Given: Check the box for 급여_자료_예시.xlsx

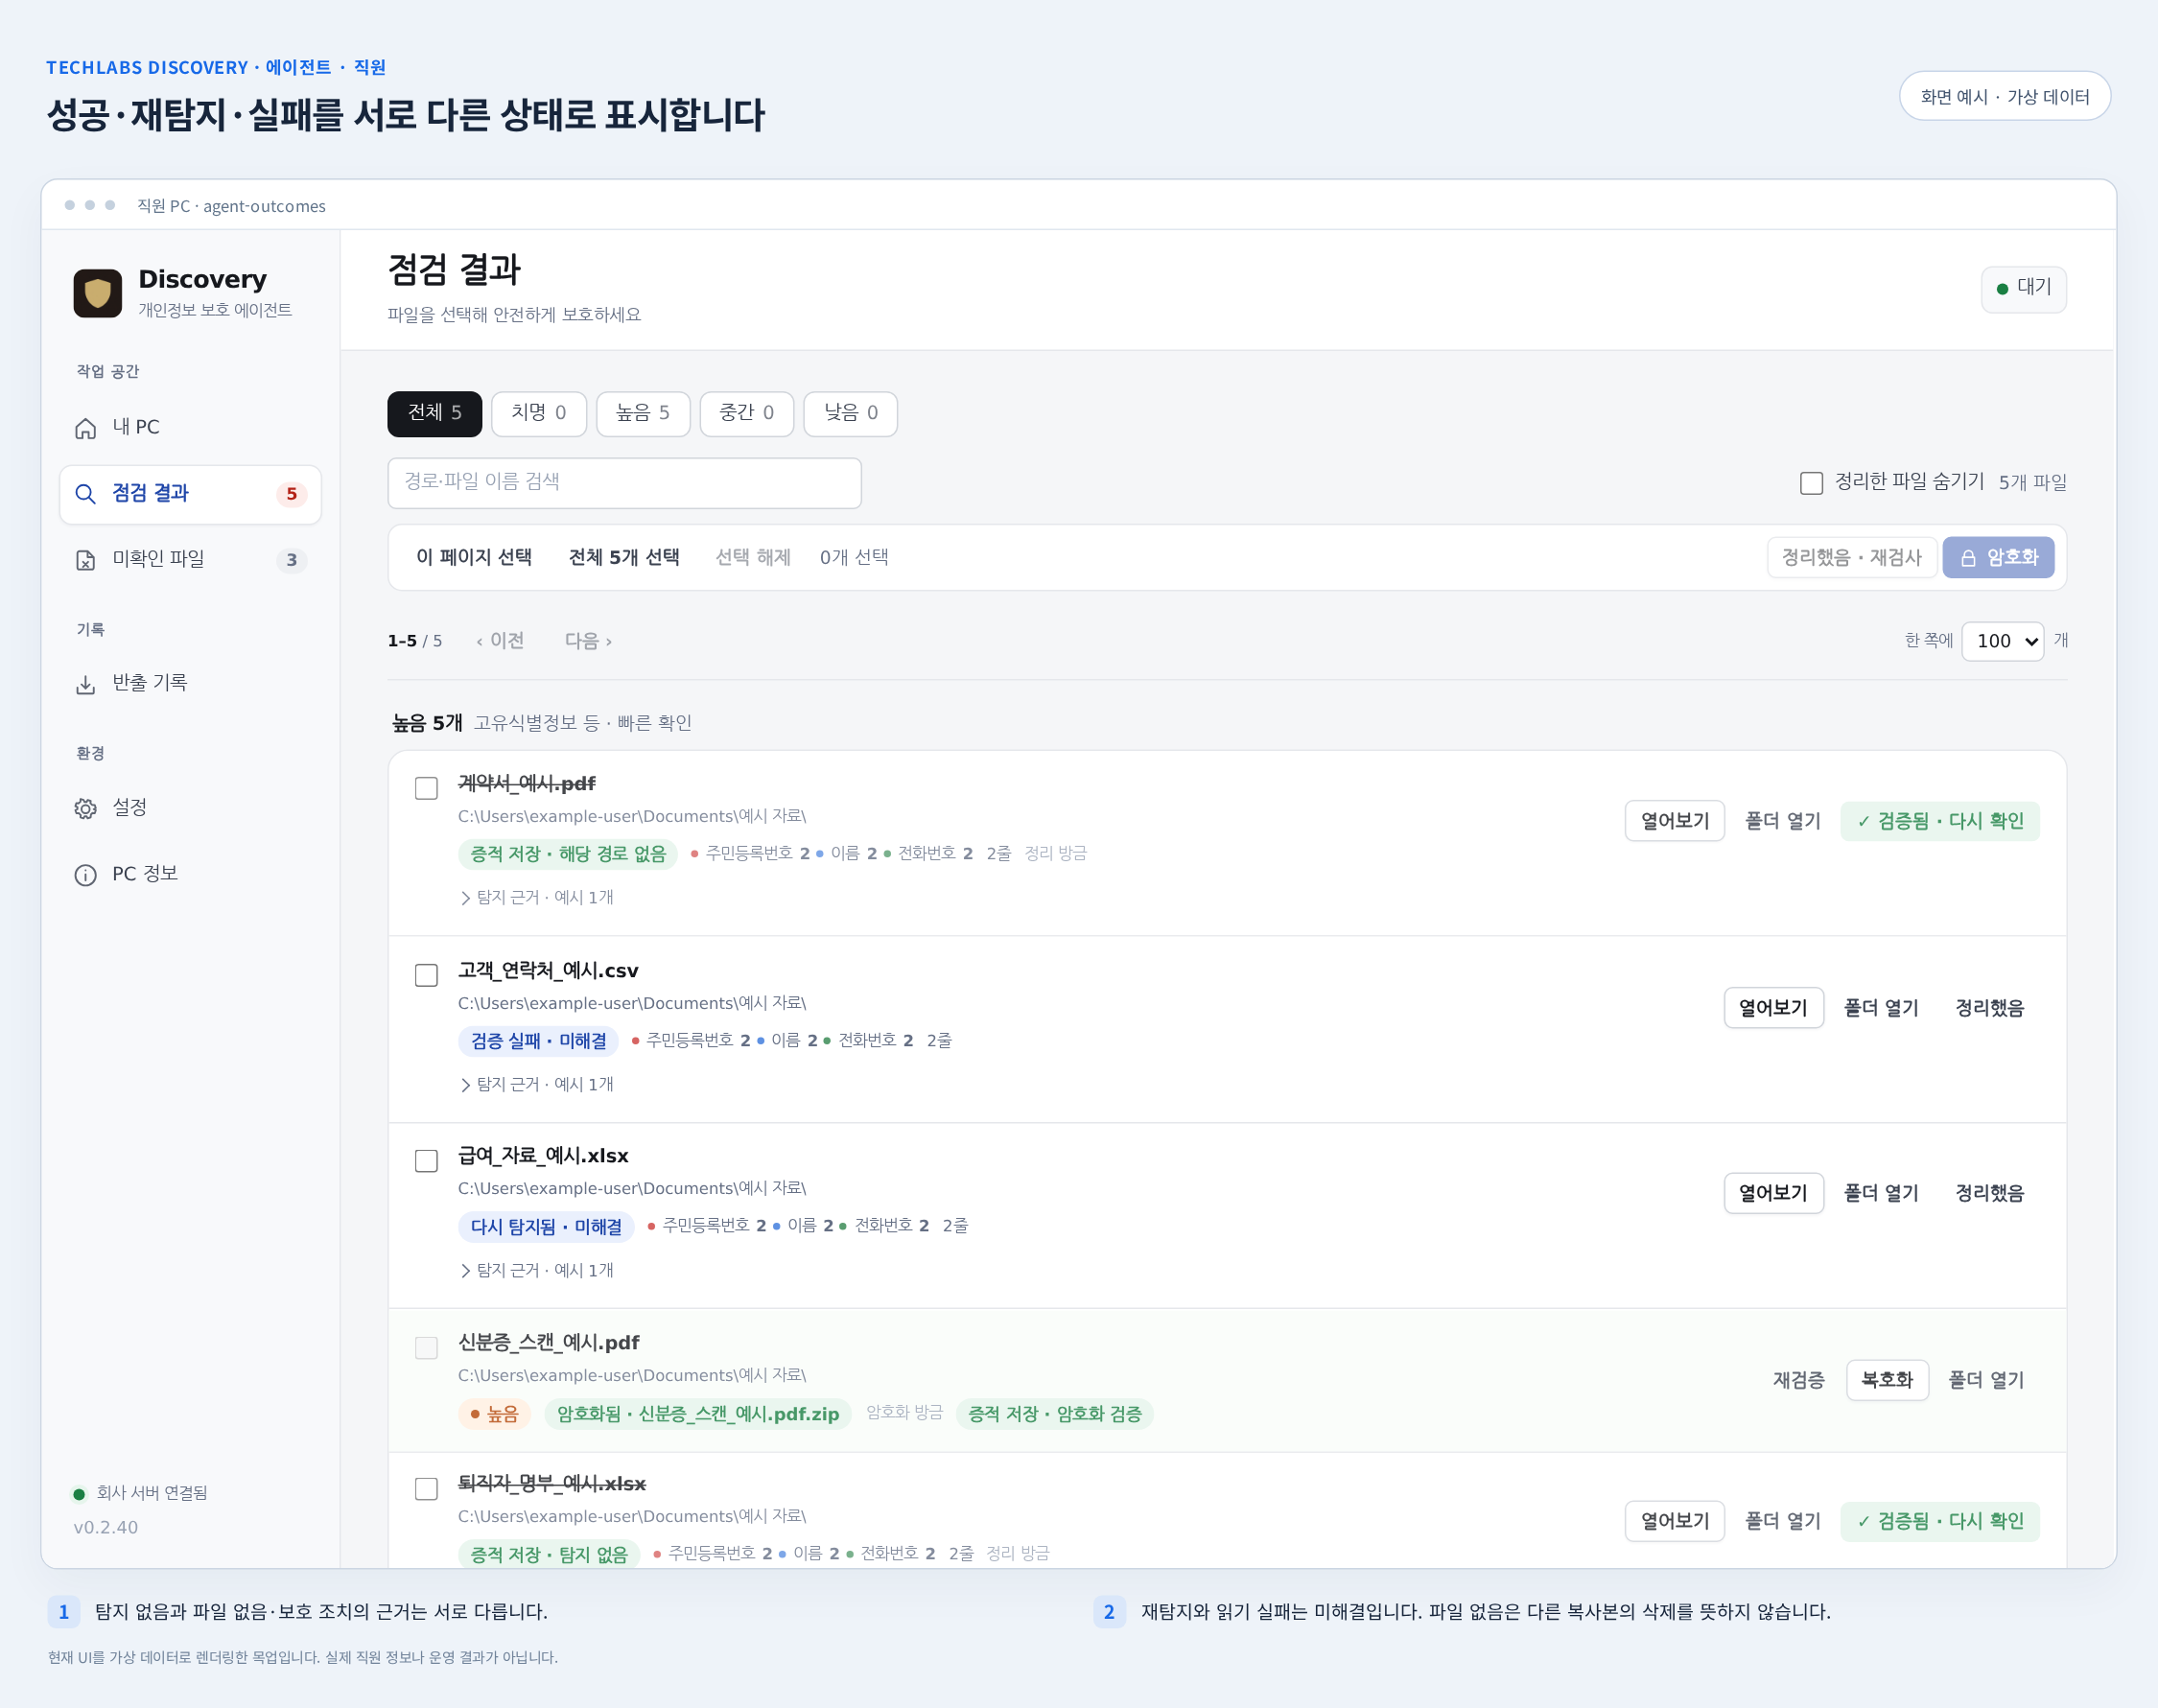Looking at the screenshot, I should (426, 1161).
